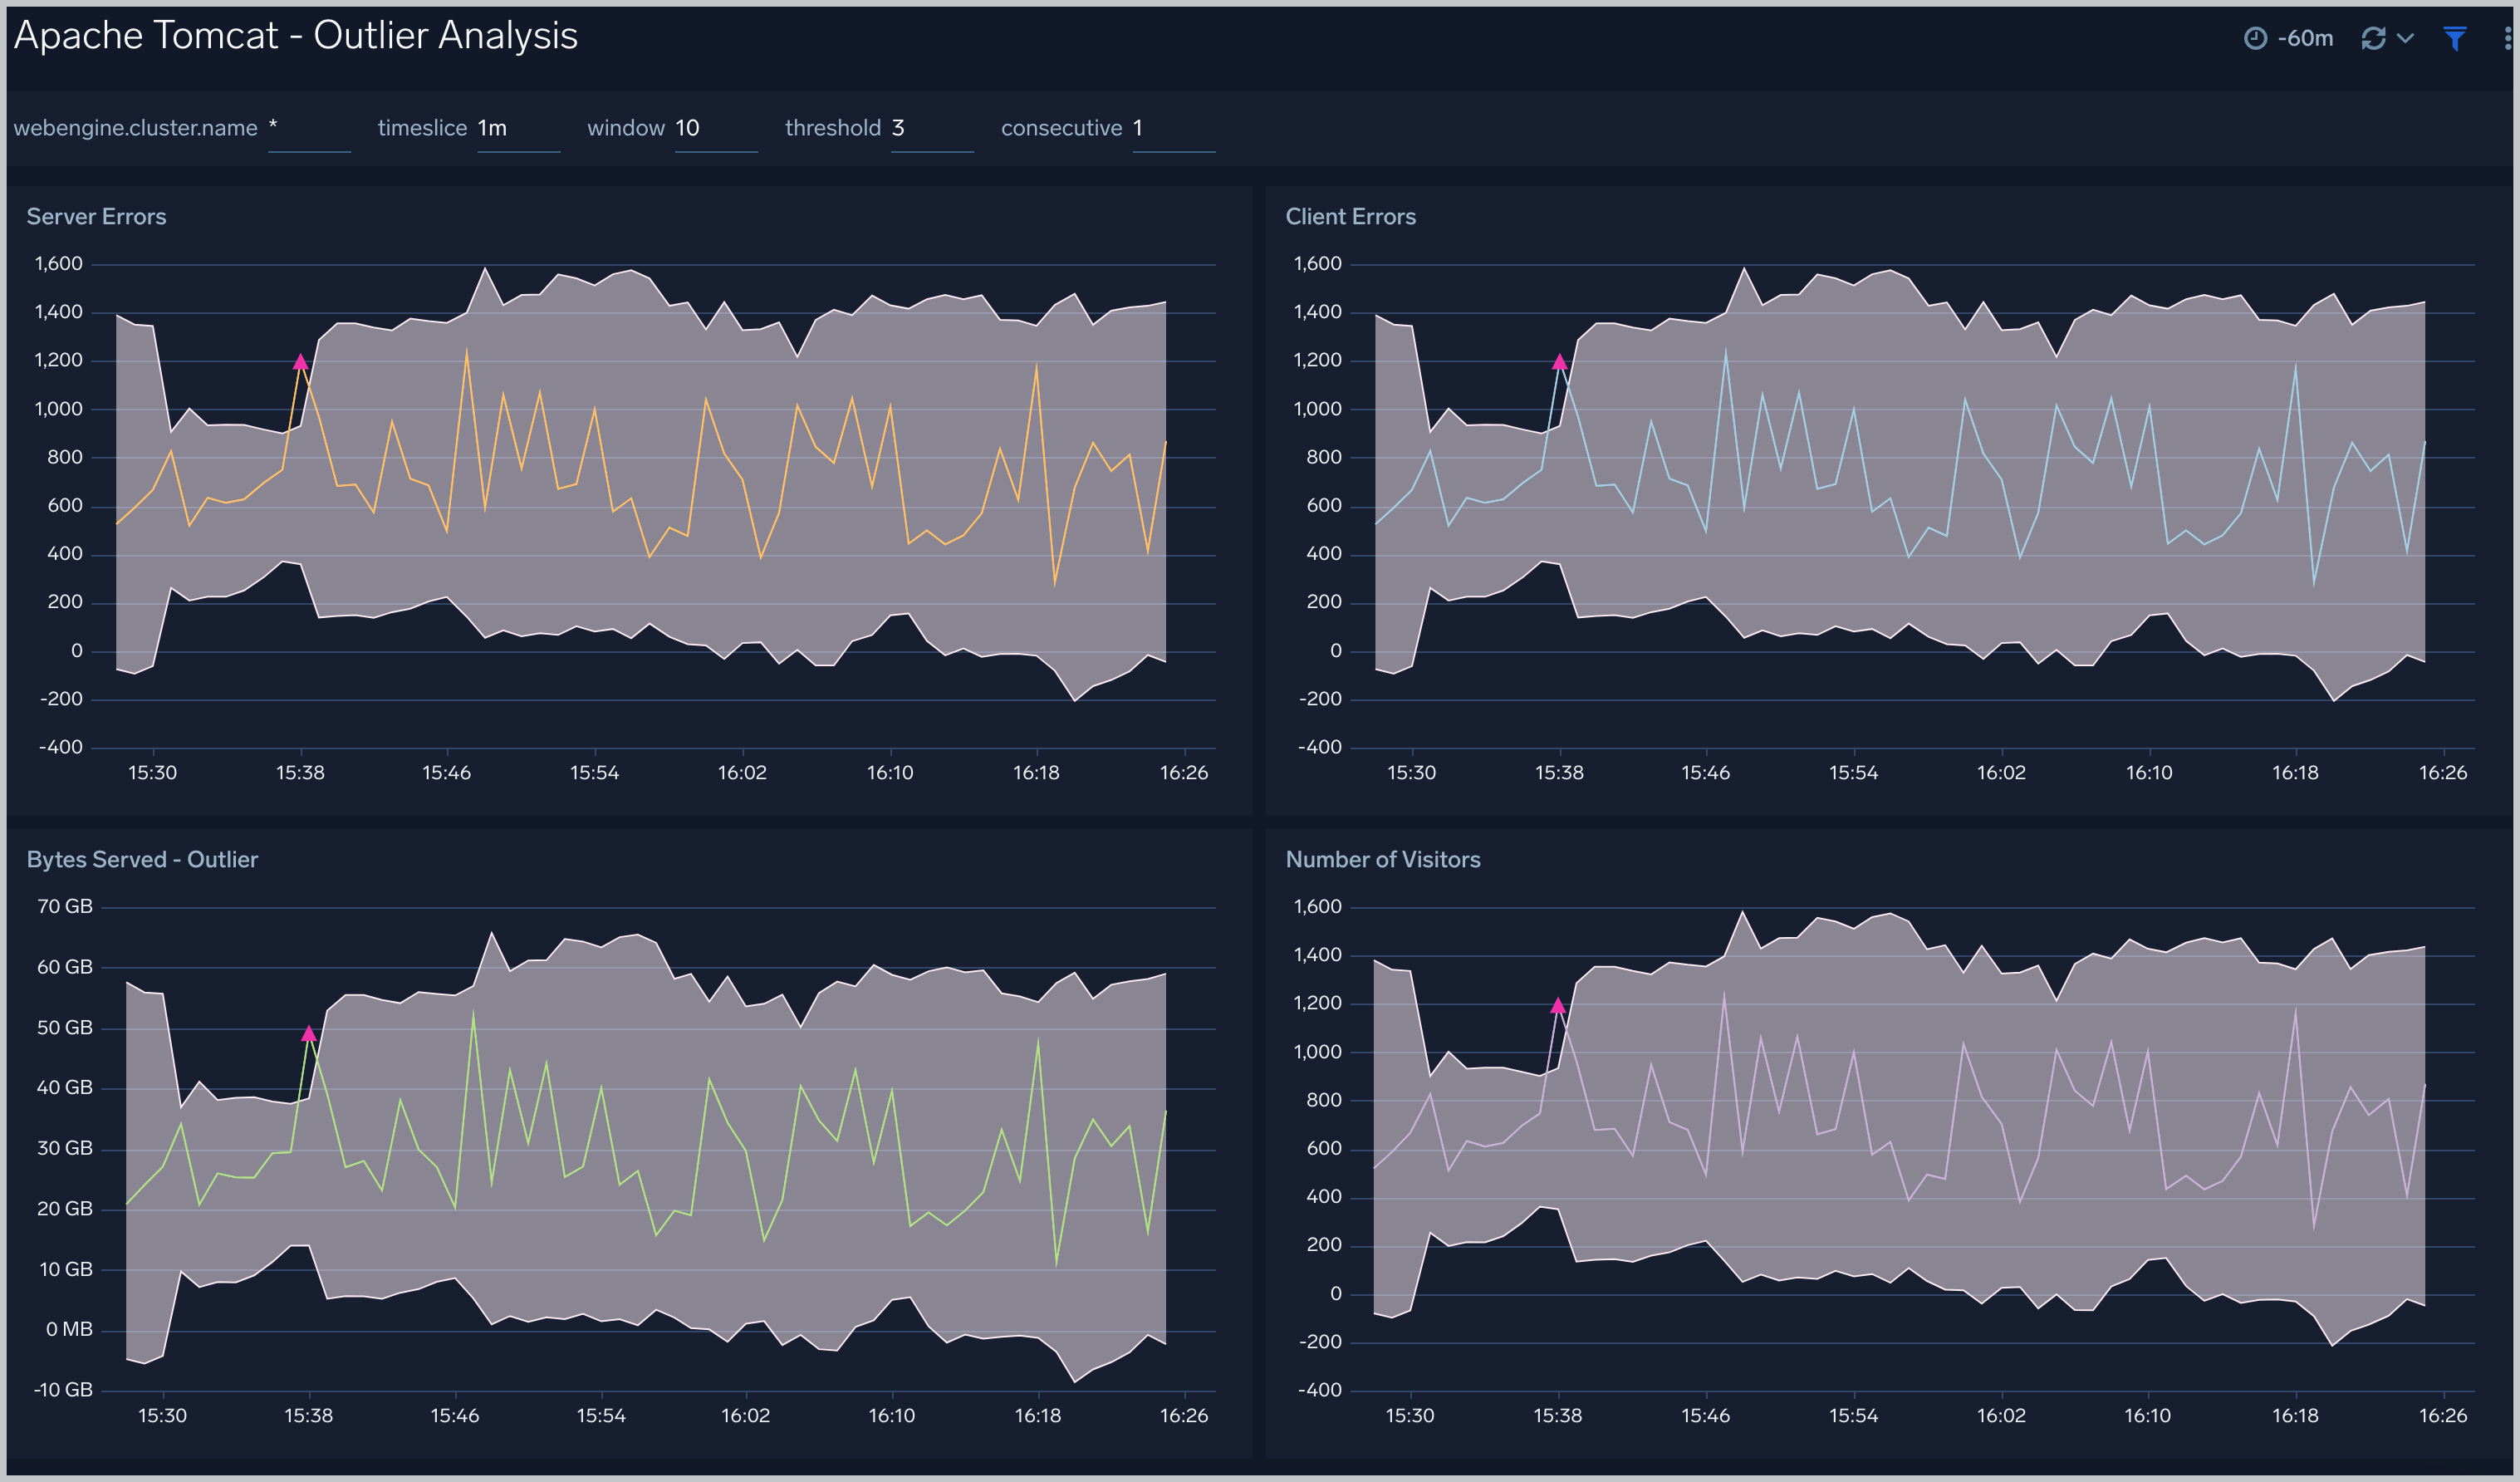Screen dimensions: 2520x1482
Task: Click the refresh dashboard icon
Action: tap(2373, 38)
